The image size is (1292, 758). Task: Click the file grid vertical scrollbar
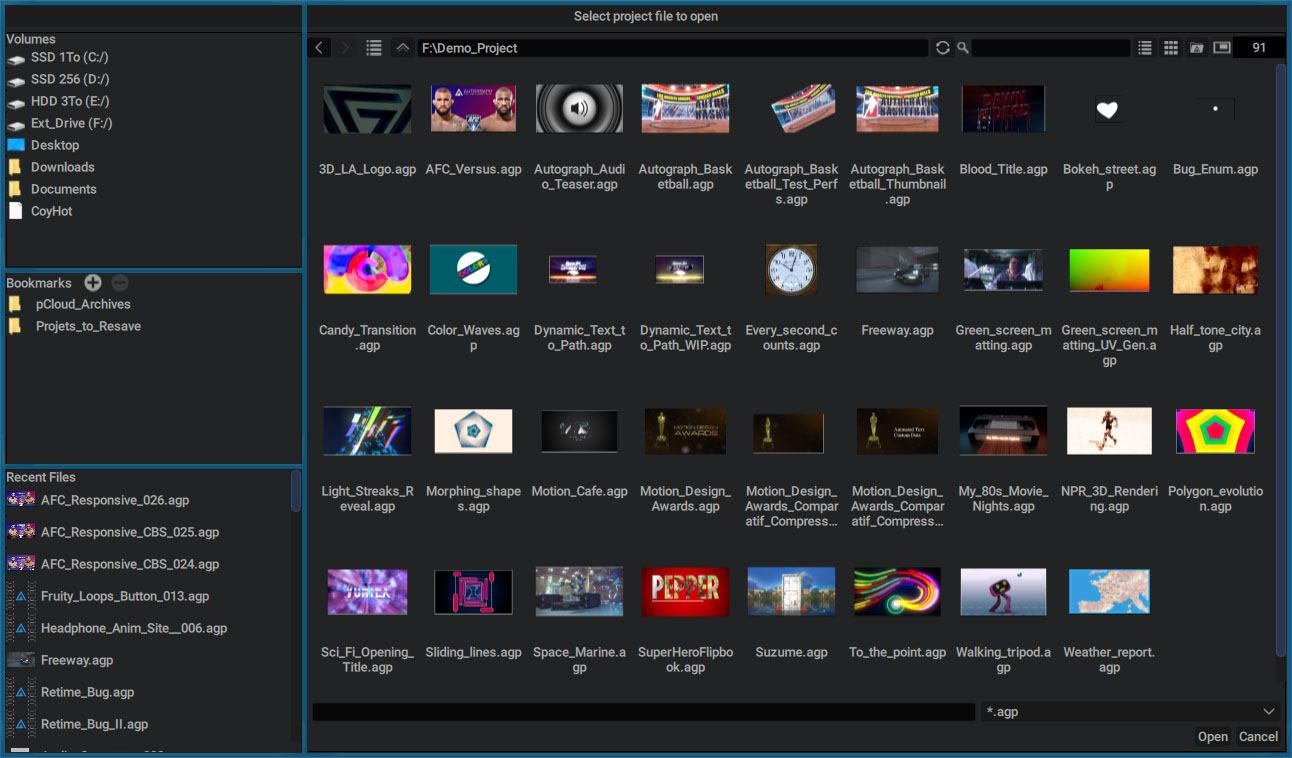click(x=1281, y=360)
